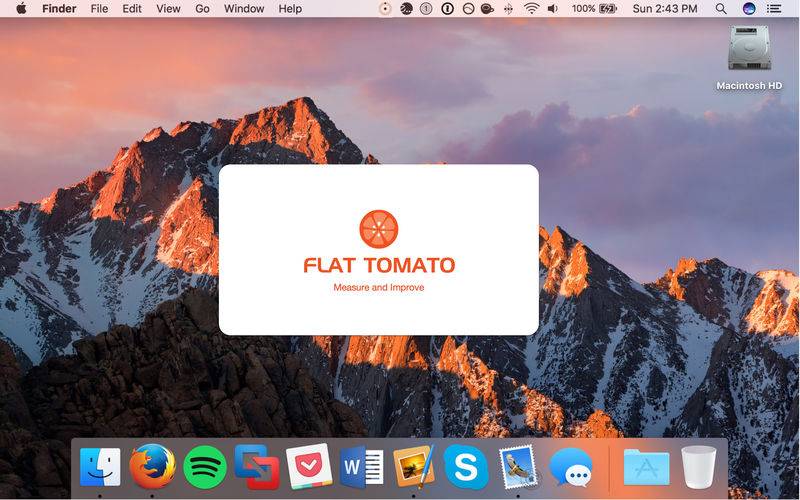Open Spotlight search magnifier

click(x=721, y=9)
